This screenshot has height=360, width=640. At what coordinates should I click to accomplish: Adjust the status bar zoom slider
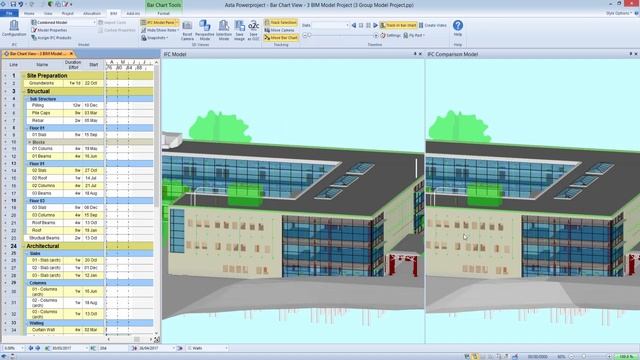[x=590, y=357]
